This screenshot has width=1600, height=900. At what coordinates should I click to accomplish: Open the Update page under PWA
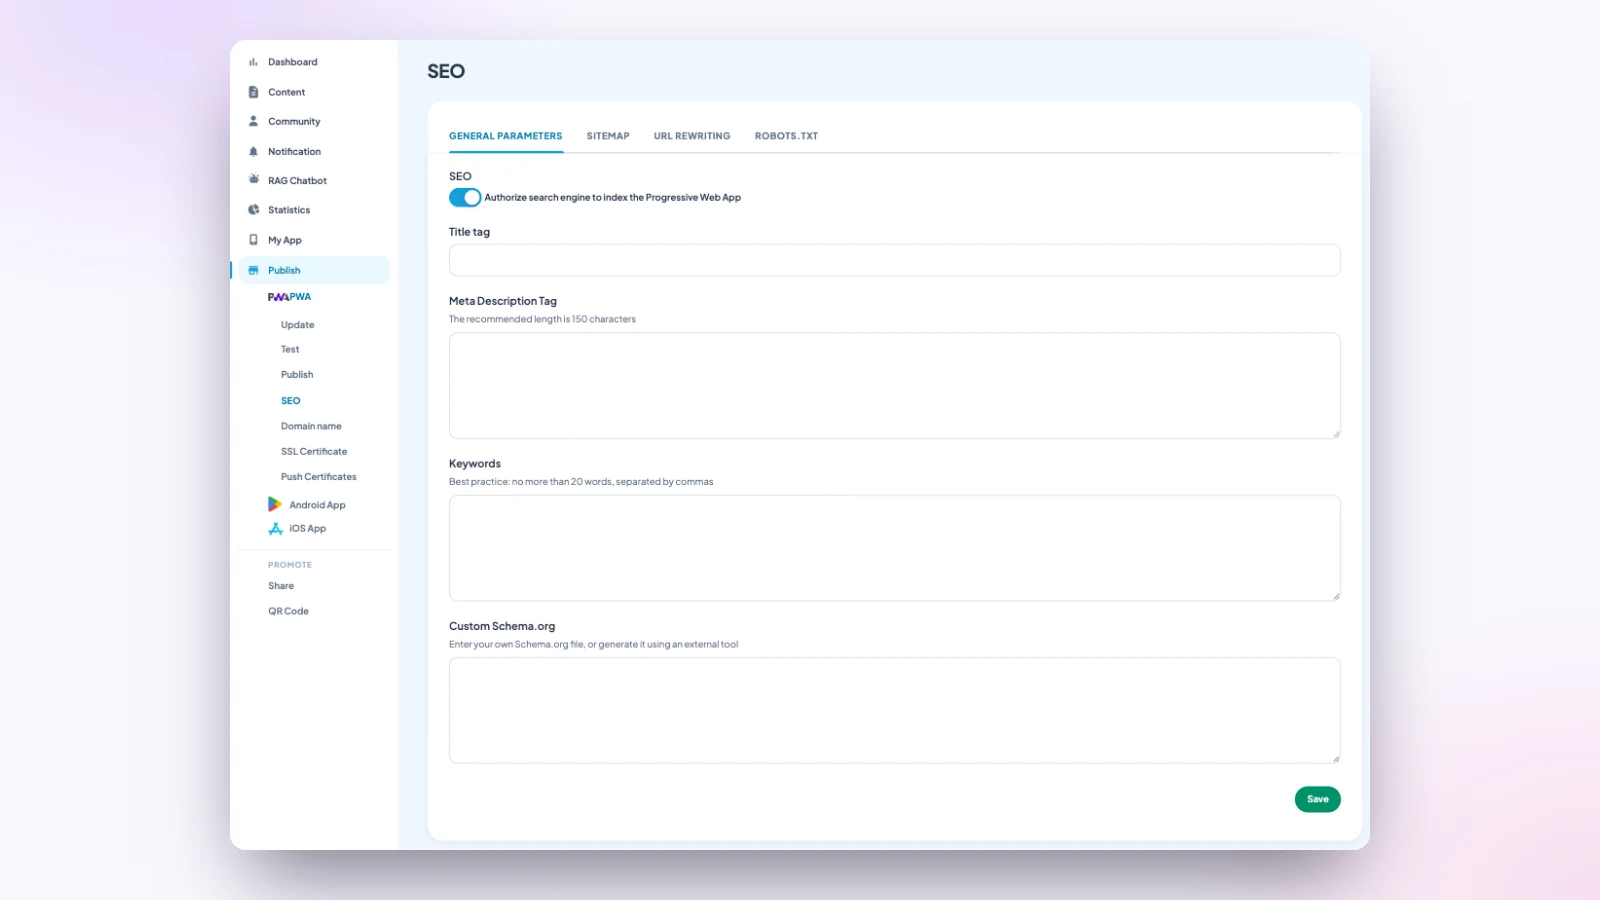tap(297, 325)
